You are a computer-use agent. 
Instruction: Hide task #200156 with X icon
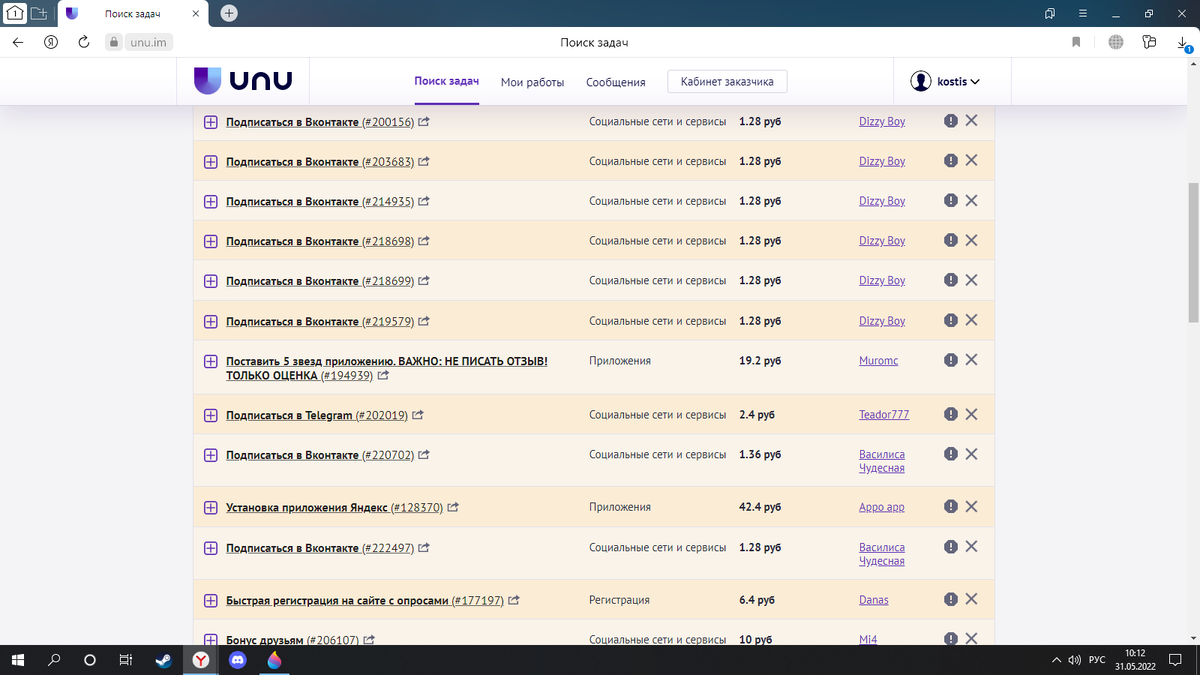(x=971, y=120)
